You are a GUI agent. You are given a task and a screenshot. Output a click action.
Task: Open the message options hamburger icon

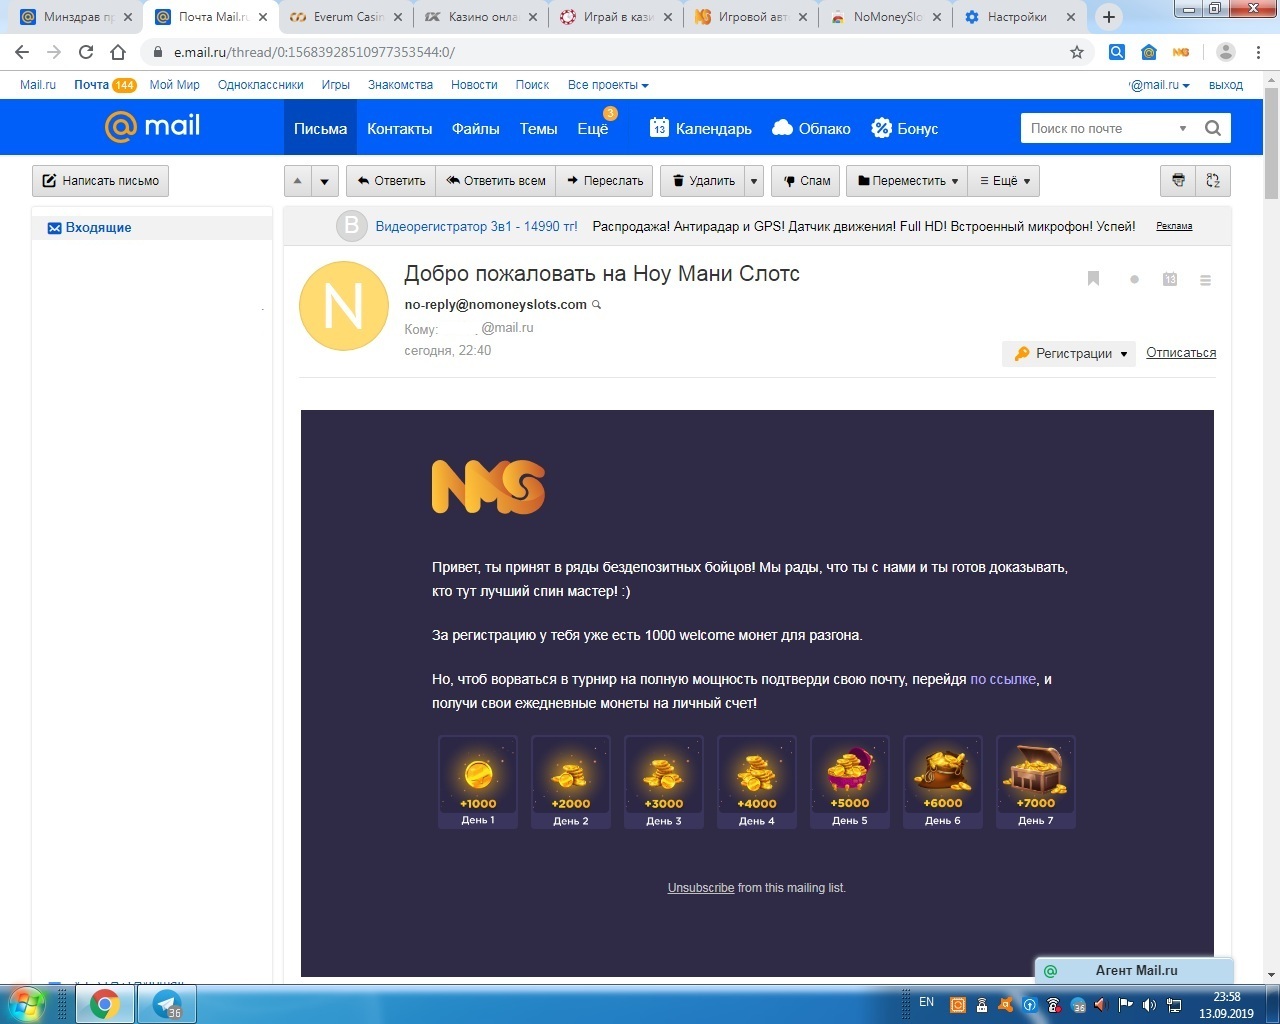(1205, 280)
